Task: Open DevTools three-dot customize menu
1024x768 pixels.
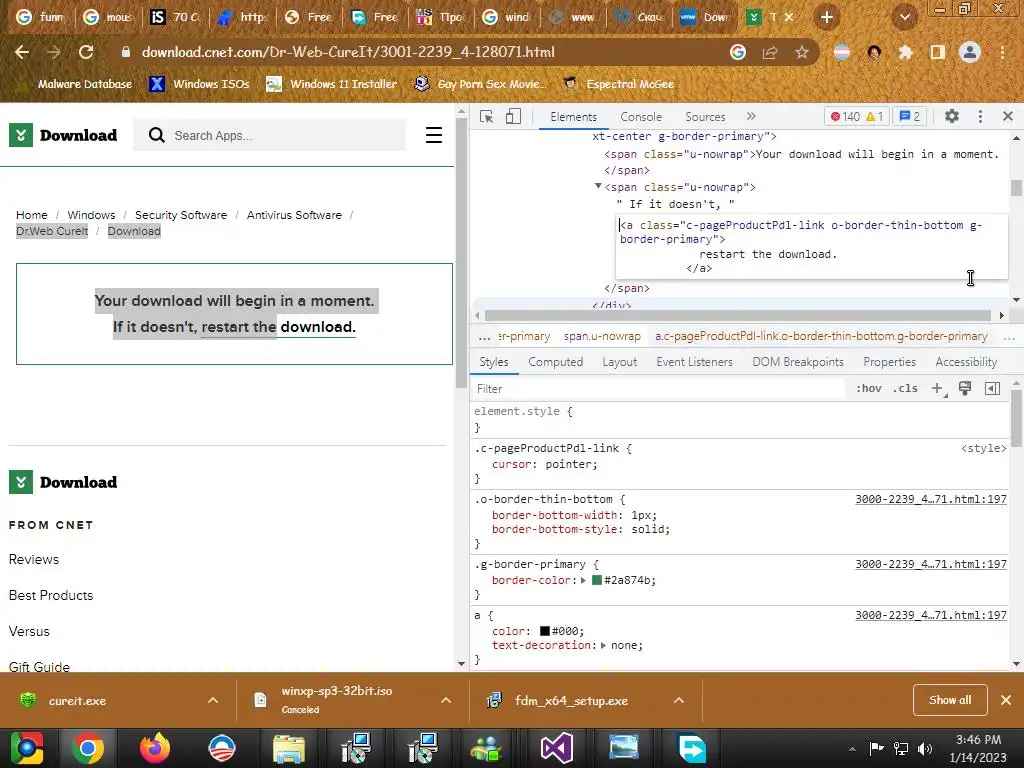Action: tap(980, 116)
